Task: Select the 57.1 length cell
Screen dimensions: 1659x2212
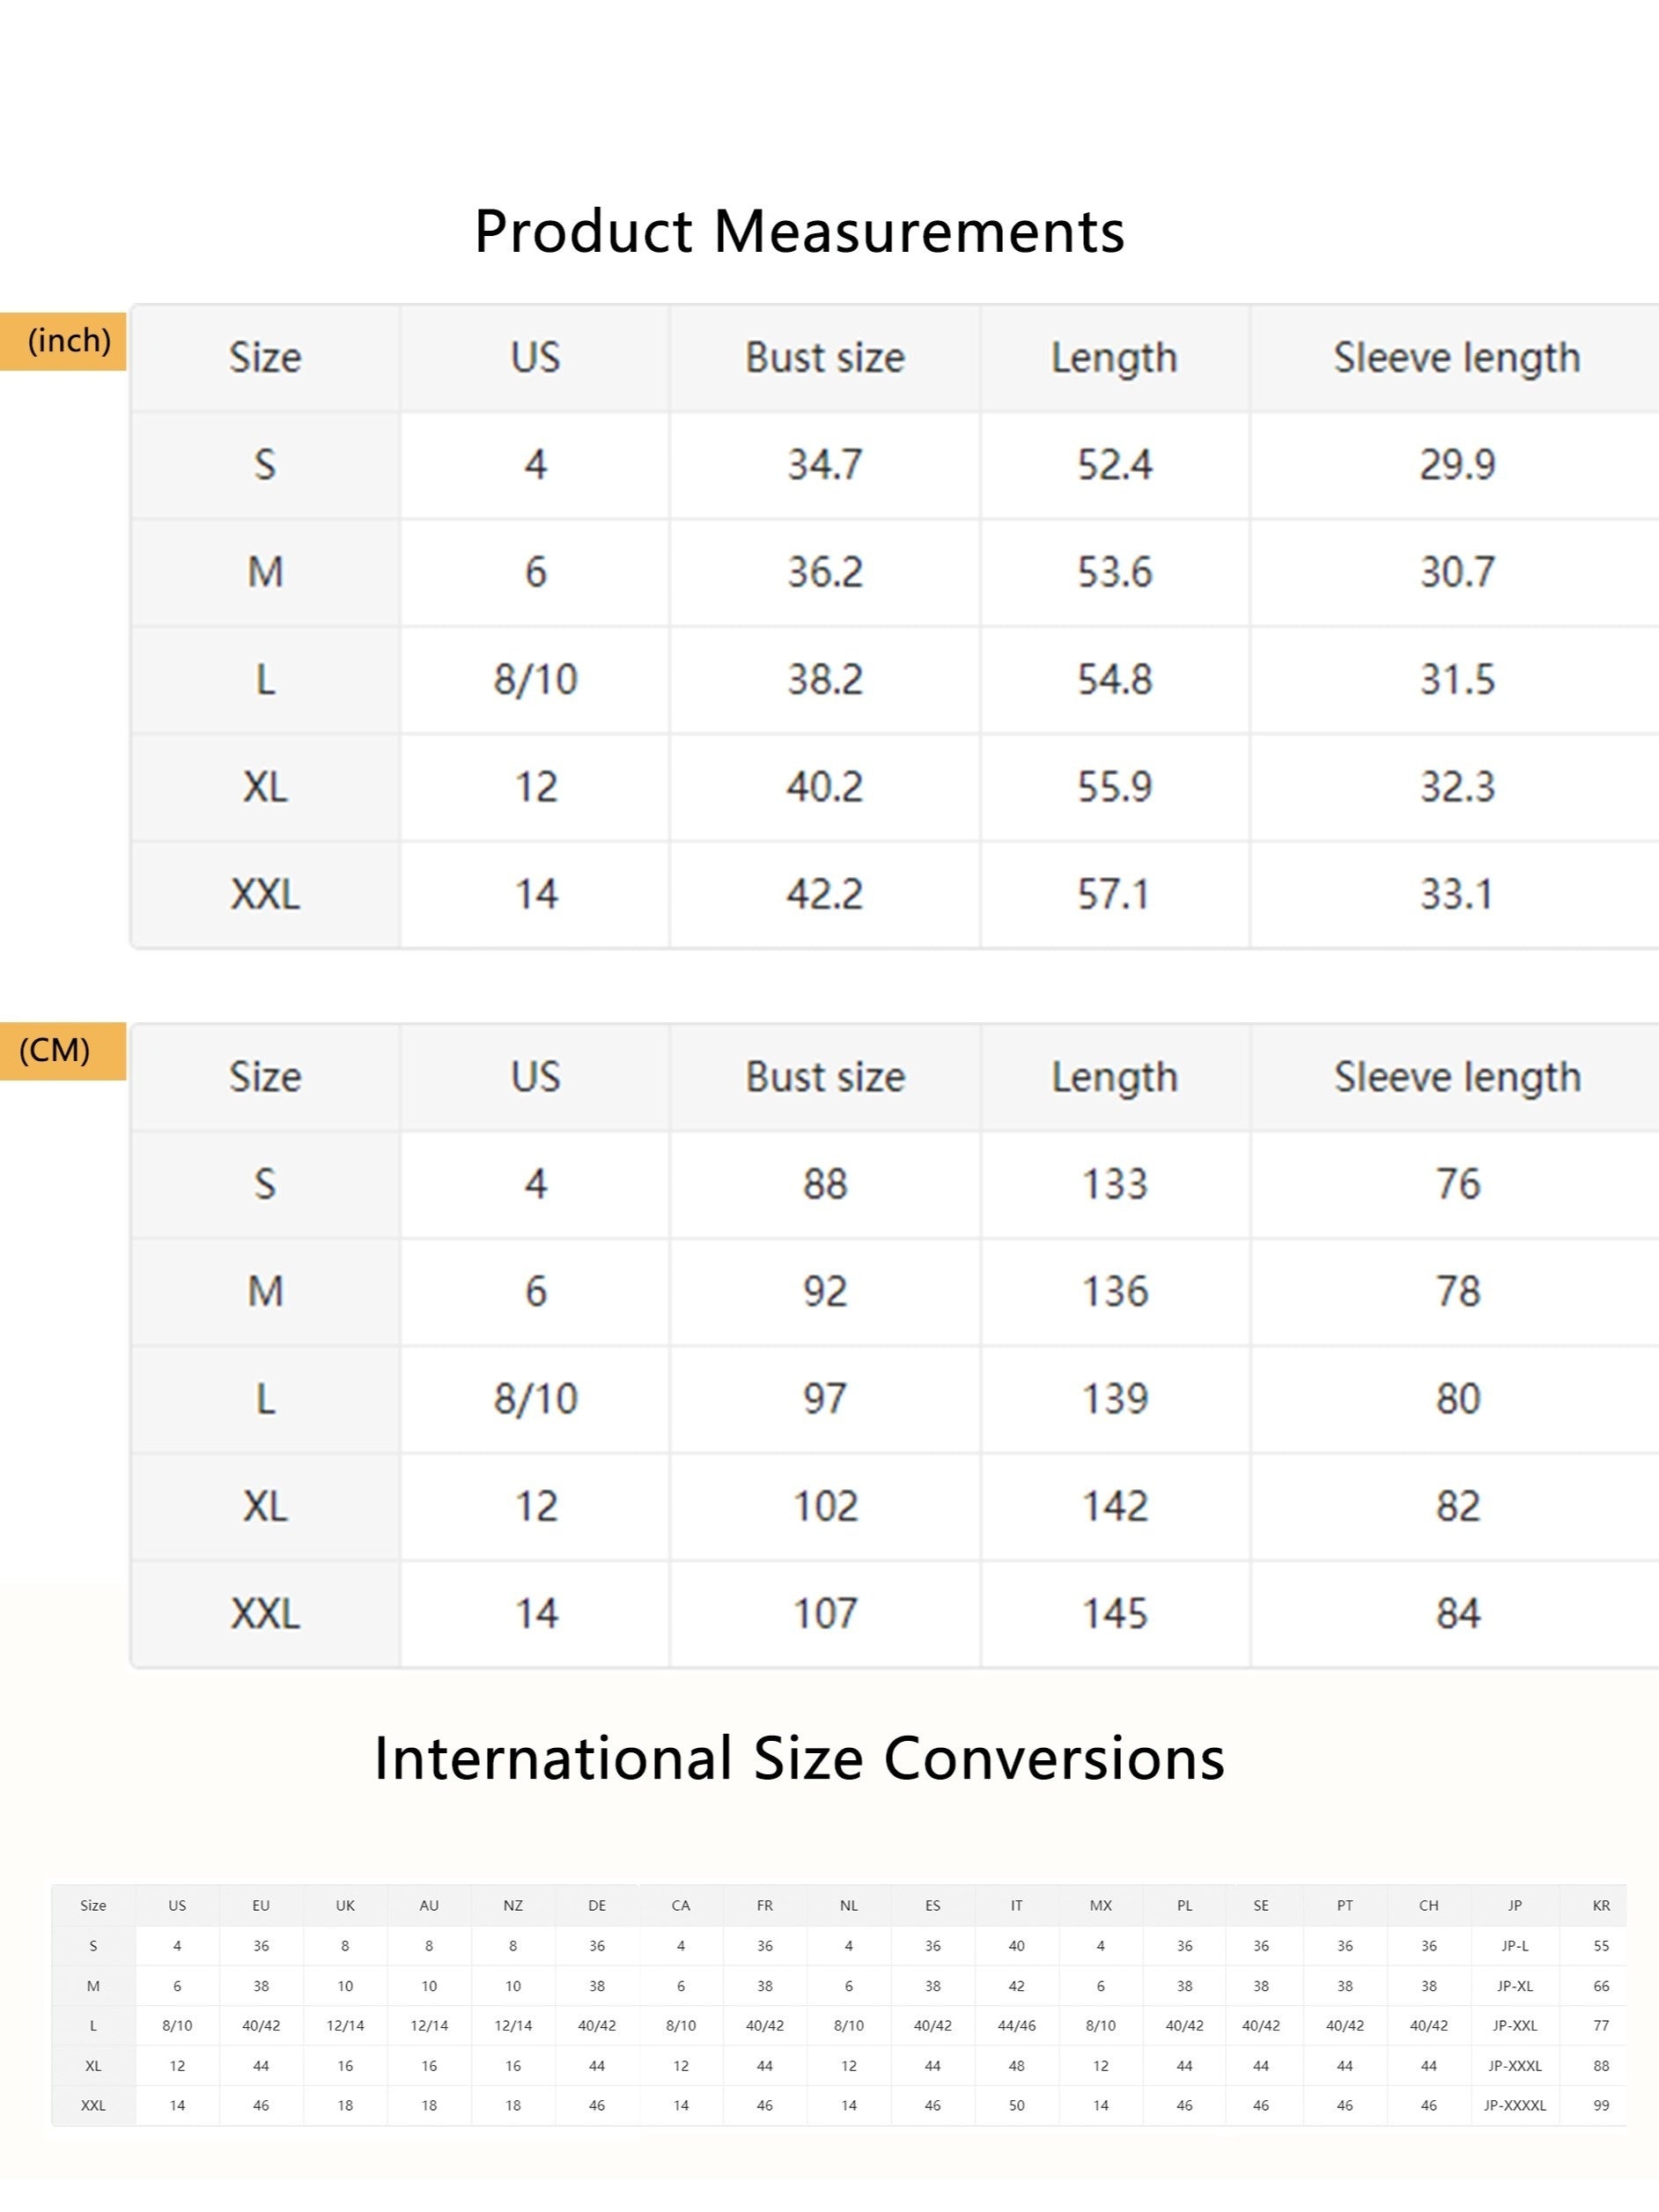Action: [x=1115, y=894]
